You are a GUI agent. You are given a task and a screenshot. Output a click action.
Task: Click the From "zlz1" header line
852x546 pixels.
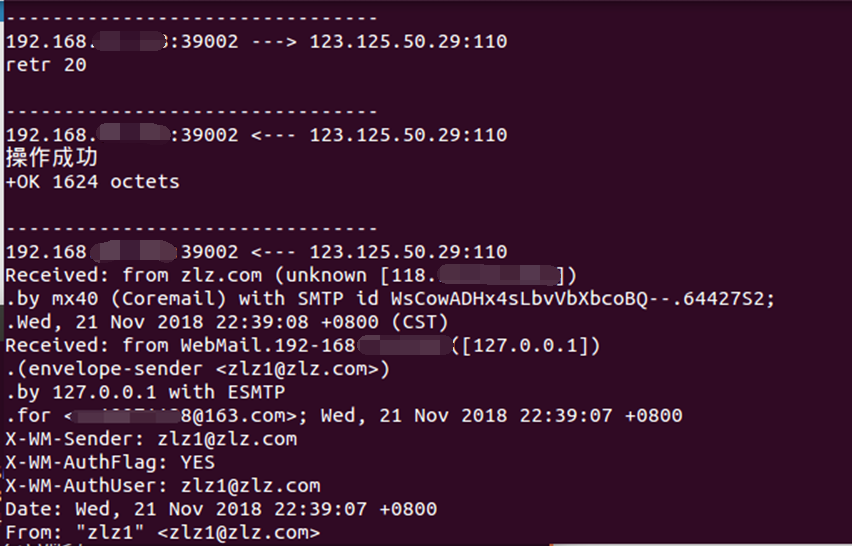point(163,532)
